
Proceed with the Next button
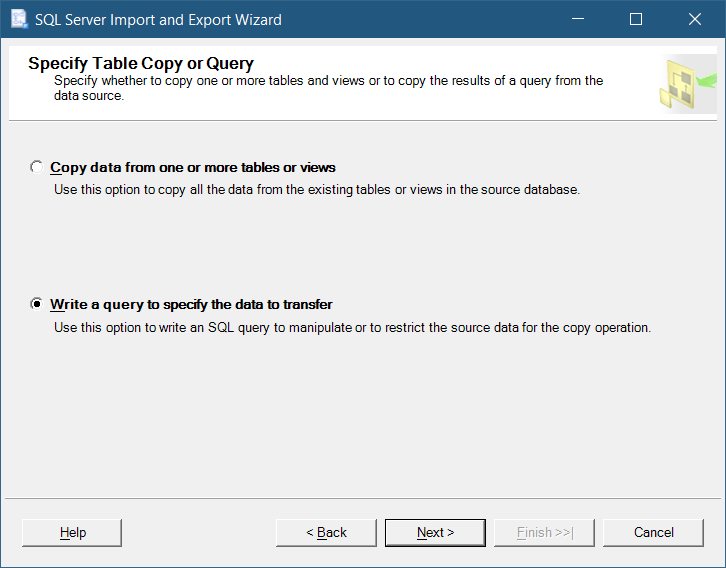(x=435, y=532)
